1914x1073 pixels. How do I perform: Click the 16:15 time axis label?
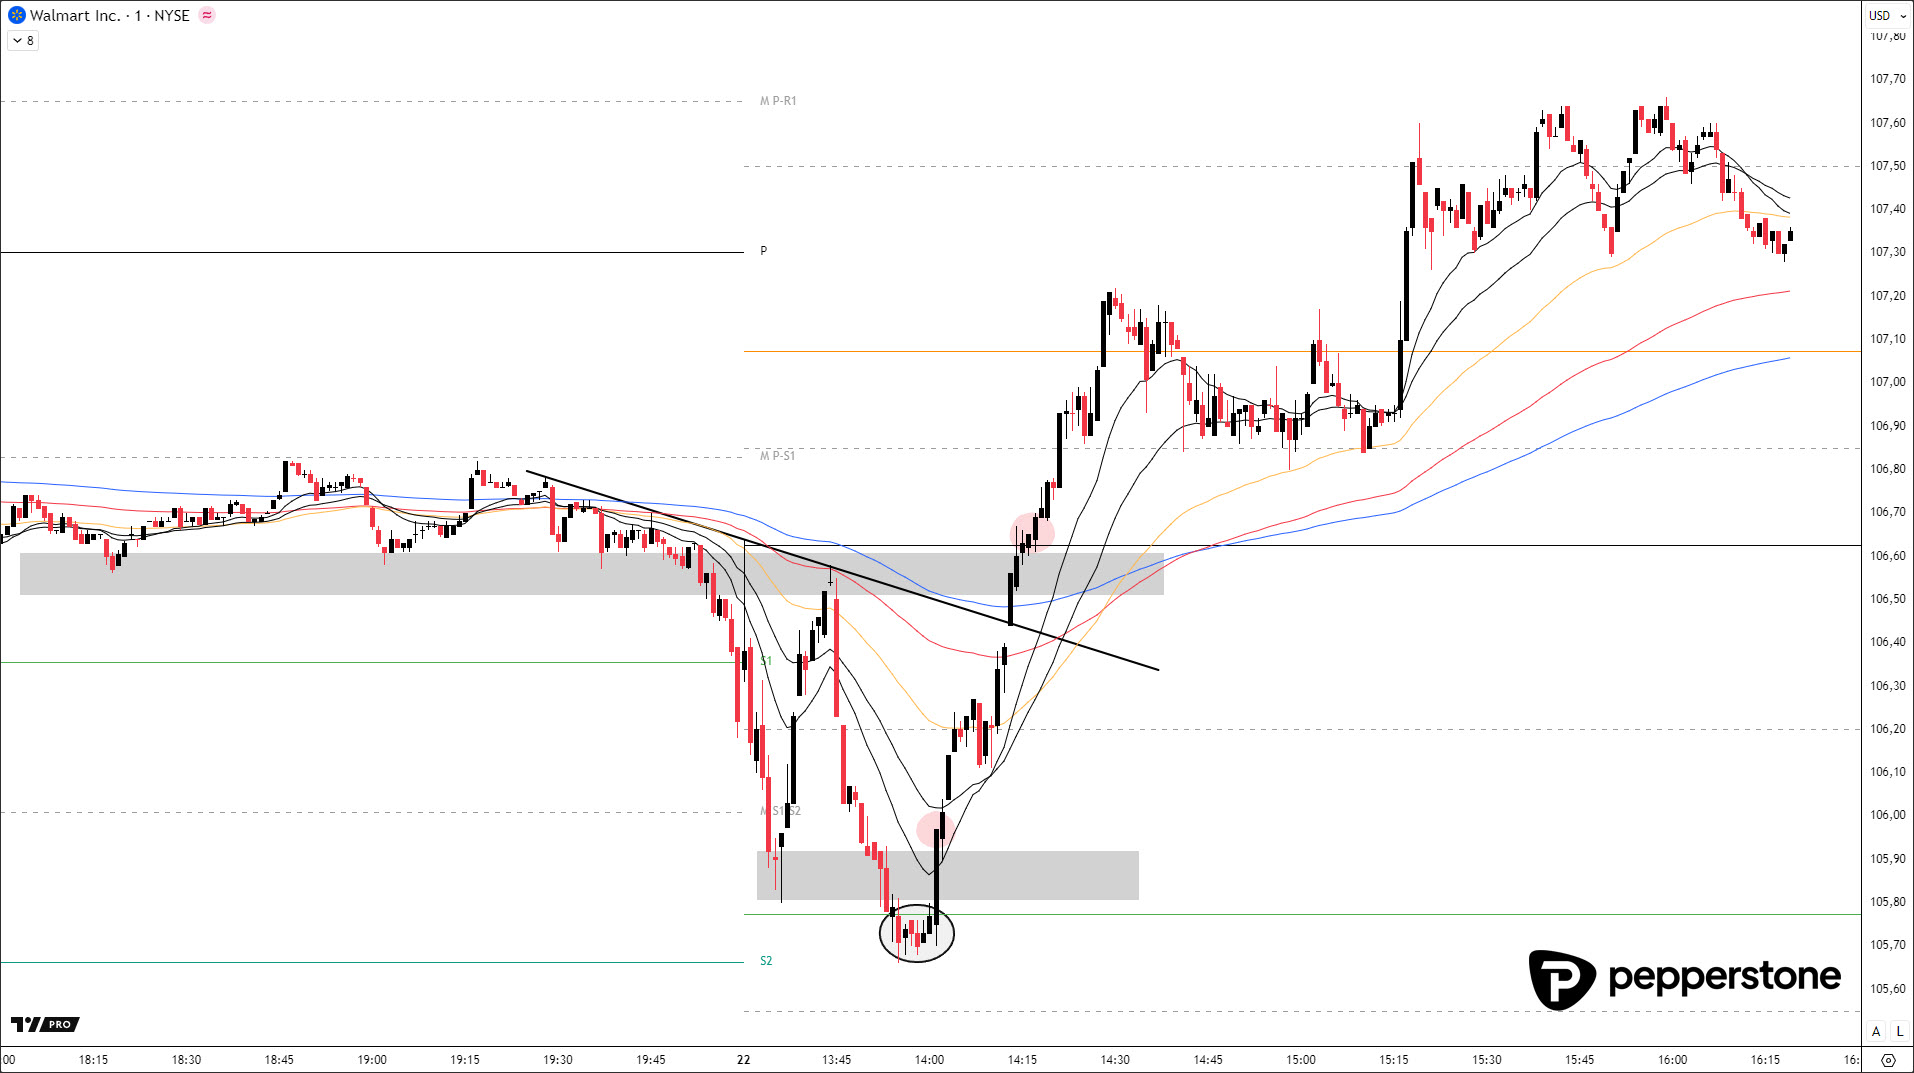point(1766,1060)
